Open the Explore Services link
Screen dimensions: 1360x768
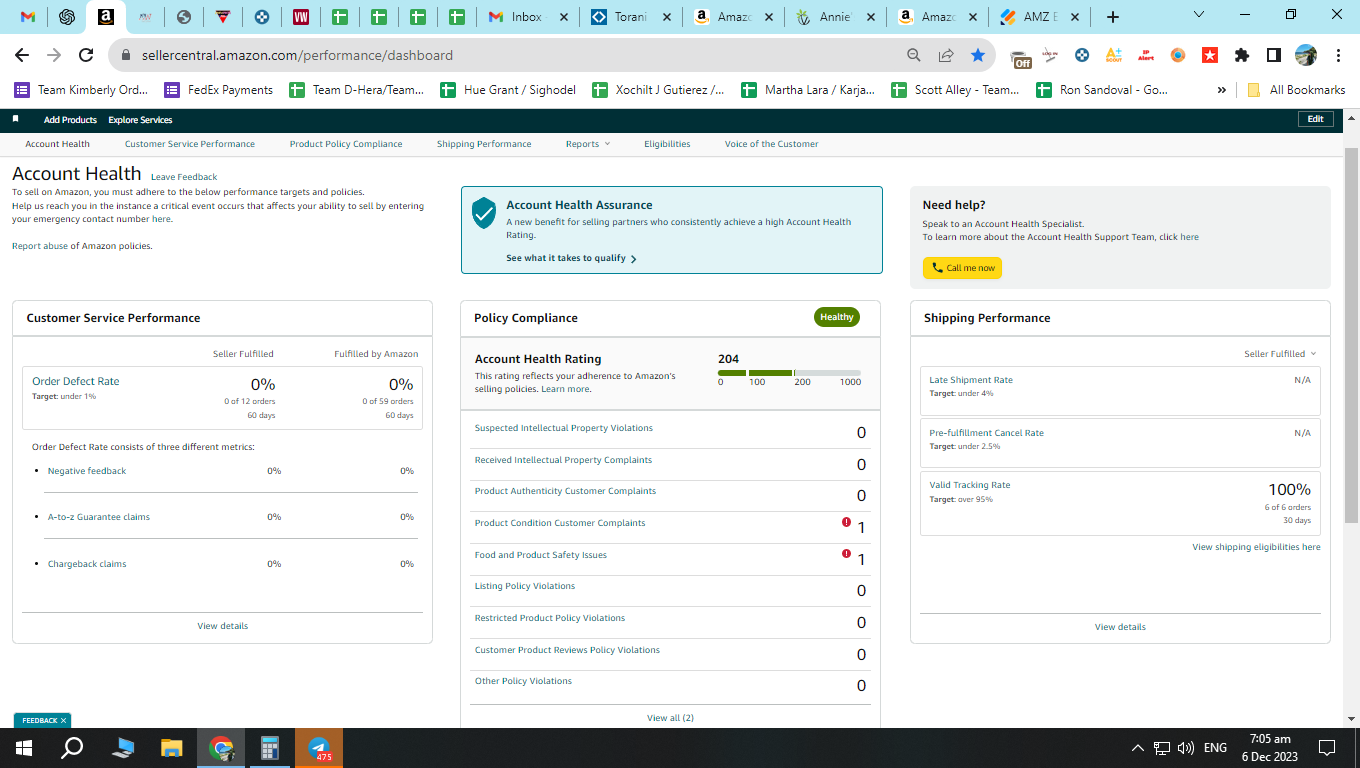click(x=140, y=120)
